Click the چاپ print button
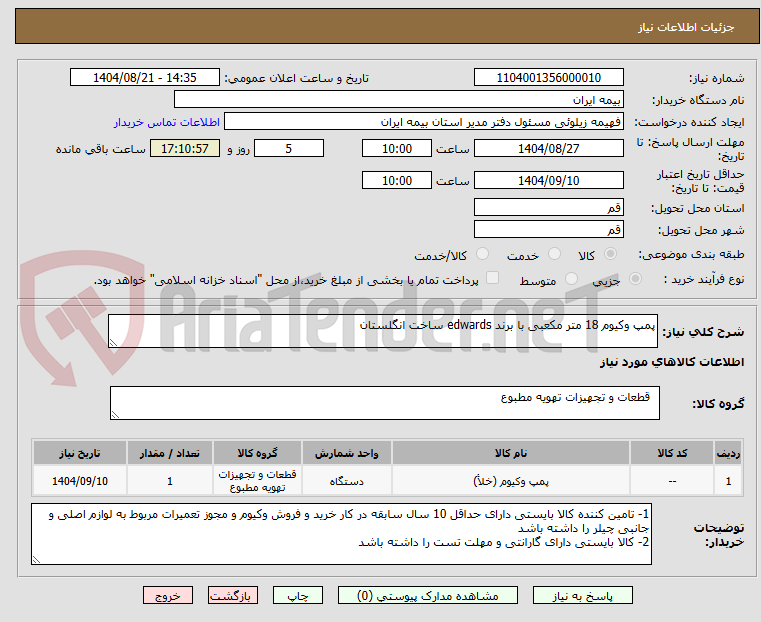This screenshot has width=761, height=622. point(298,595)
